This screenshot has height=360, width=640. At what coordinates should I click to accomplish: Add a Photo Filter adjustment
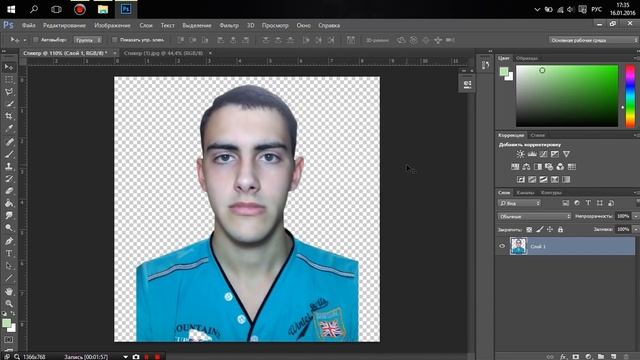pos(549,167)
